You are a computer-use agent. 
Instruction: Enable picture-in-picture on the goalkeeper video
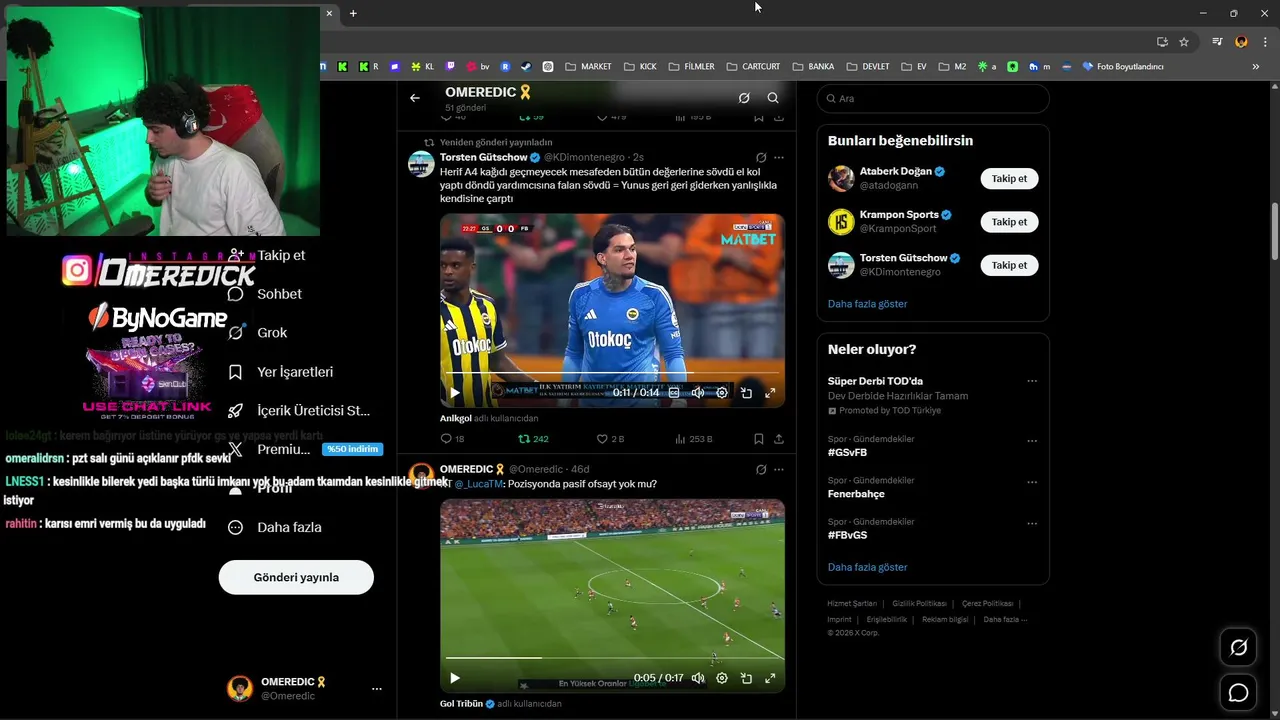pos(746,393)
